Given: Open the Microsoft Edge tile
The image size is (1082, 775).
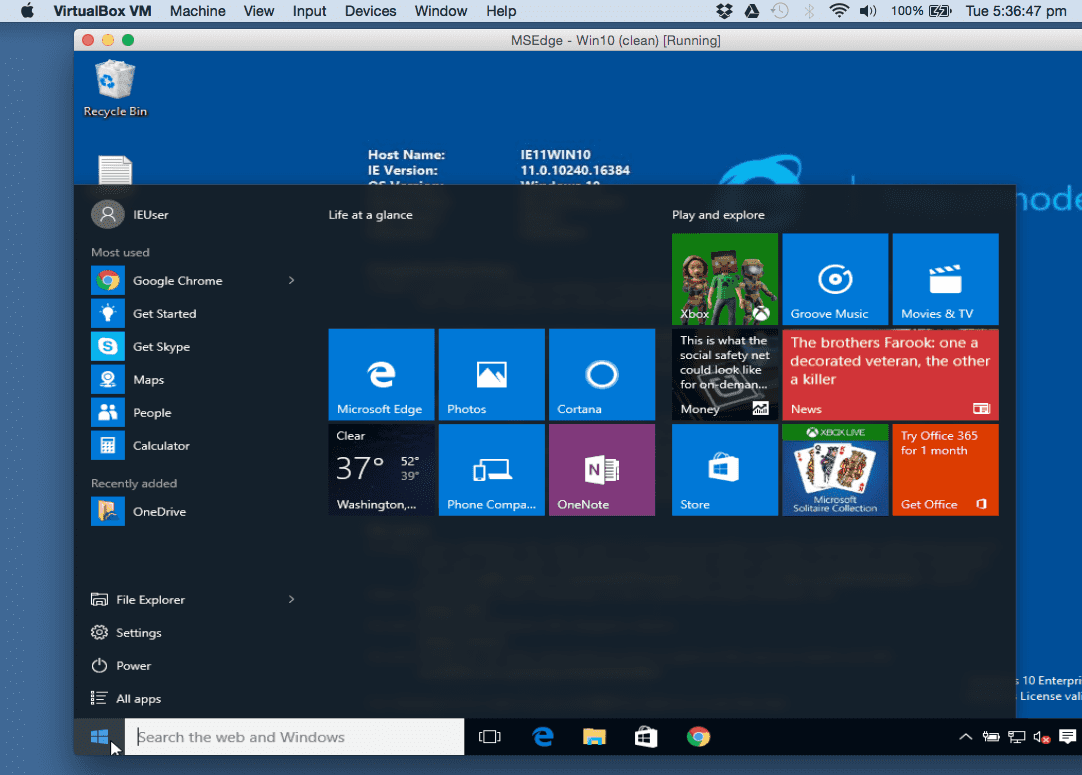Looking at the screenshot, I should pyautogui.click(x=381, y=374).
